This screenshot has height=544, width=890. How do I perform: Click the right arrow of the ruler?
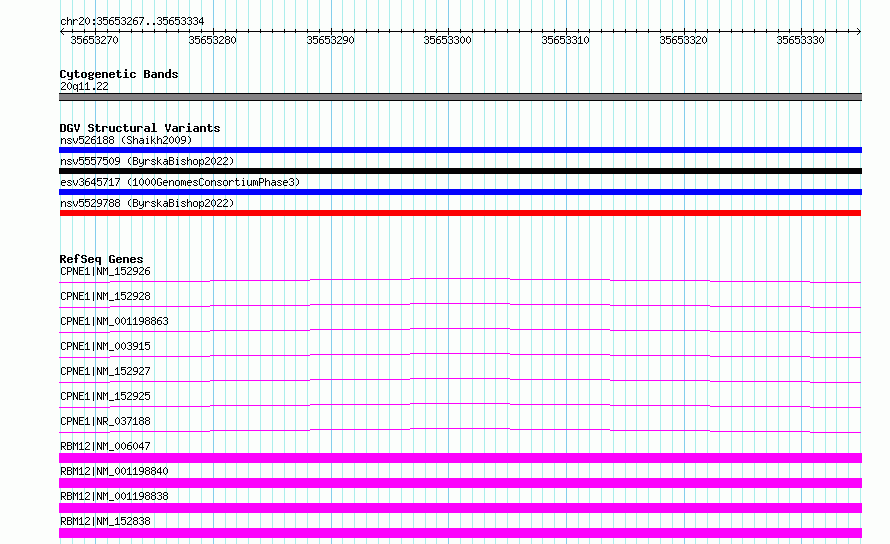pos(859,31)
